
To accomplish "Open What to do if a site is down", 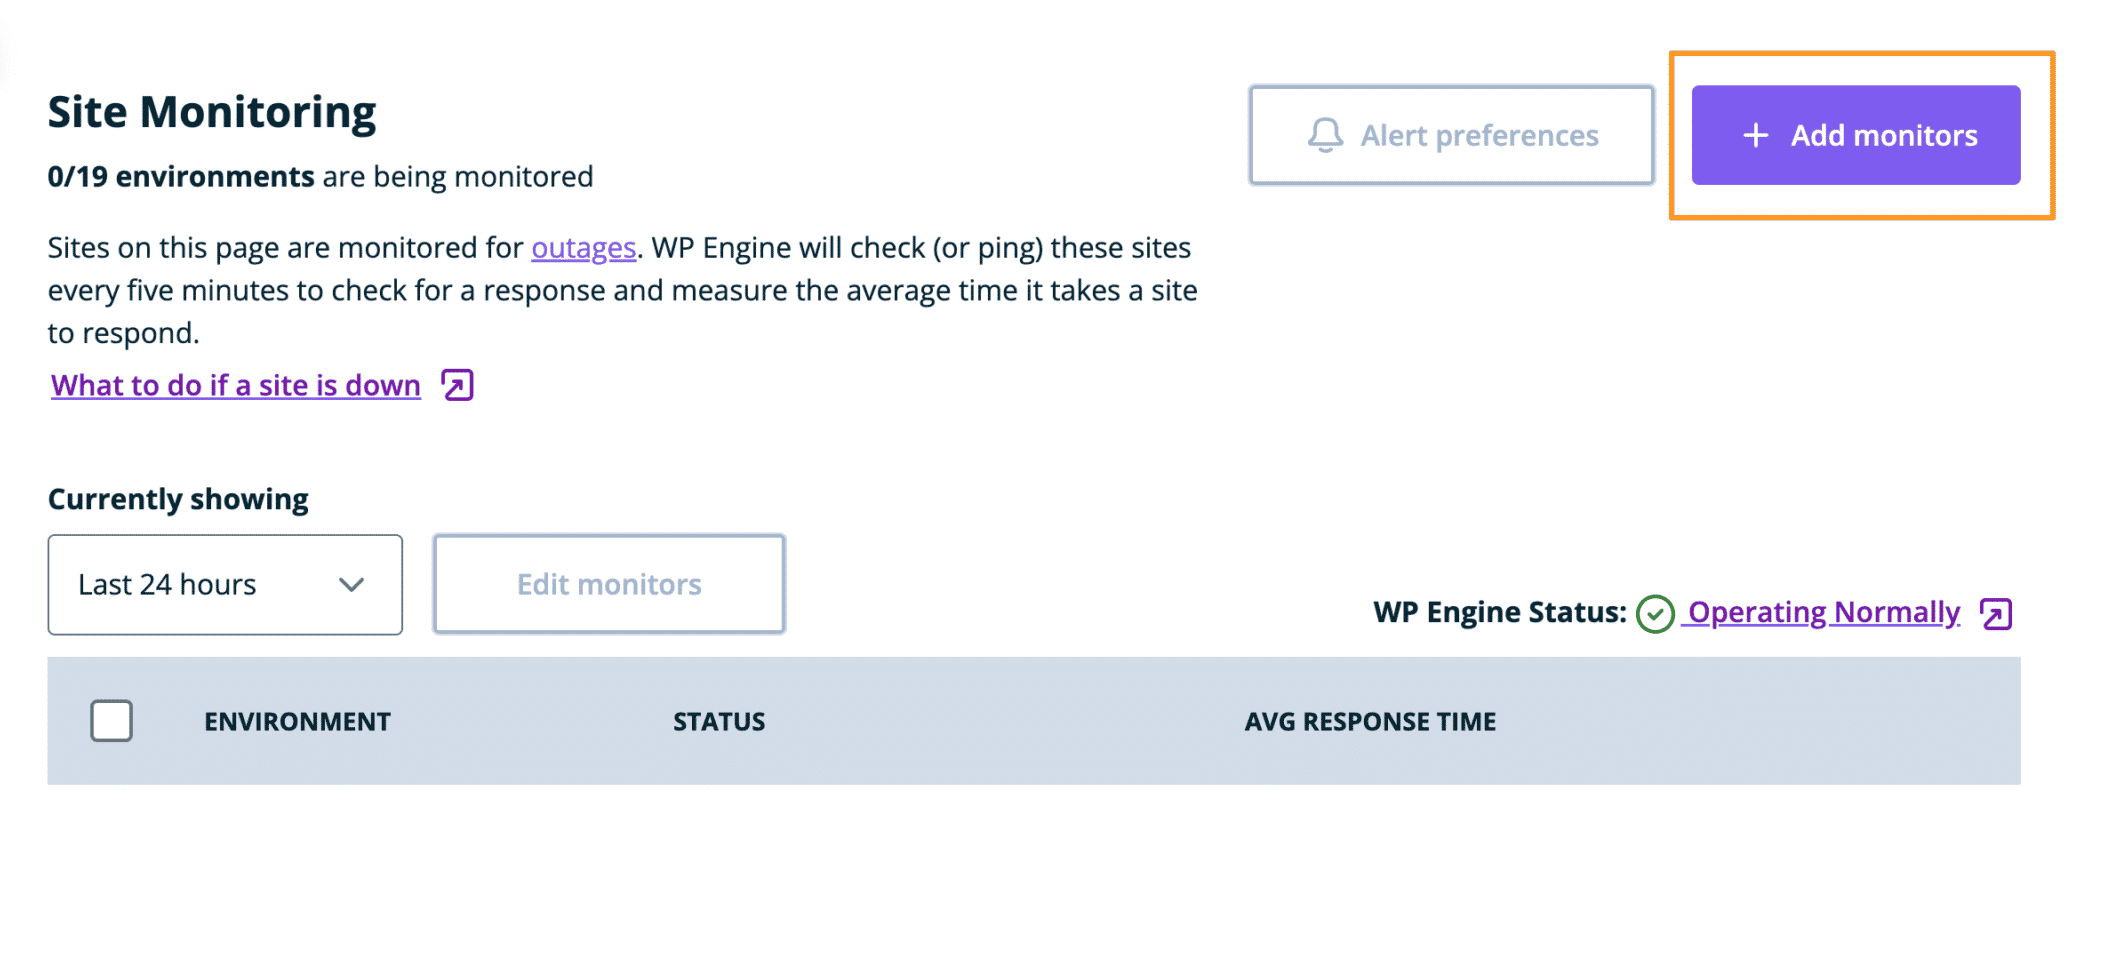I will (236, 386).
